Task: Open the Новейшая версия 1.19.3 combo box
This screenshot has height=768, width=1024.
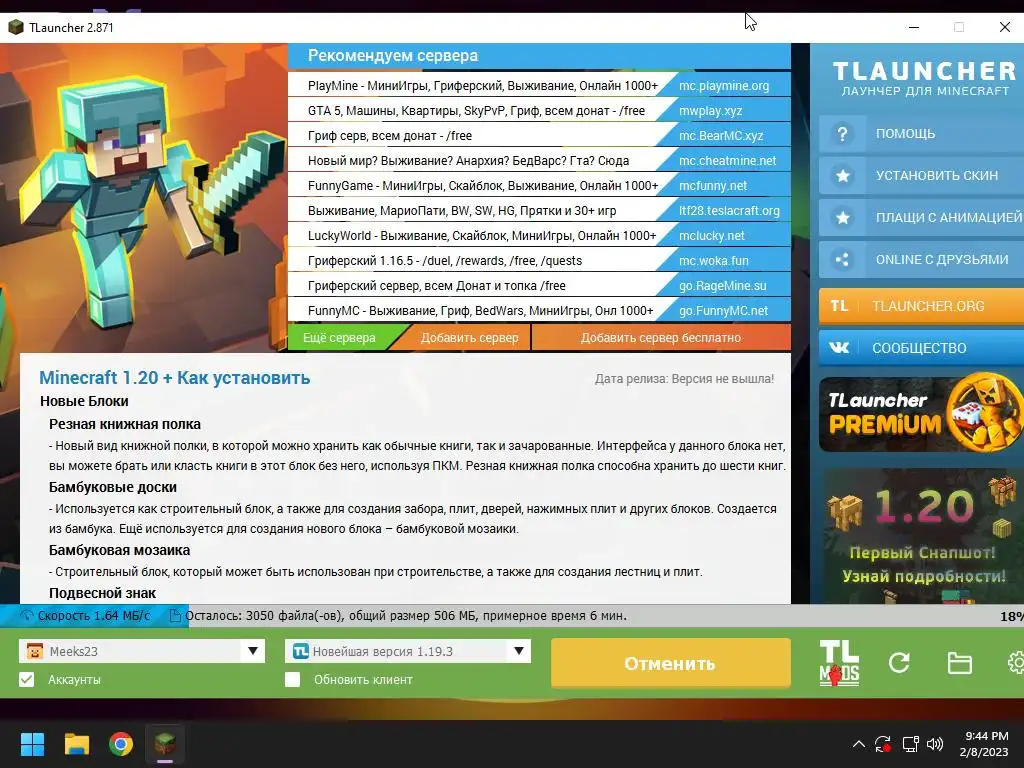Action: (408, 651)
